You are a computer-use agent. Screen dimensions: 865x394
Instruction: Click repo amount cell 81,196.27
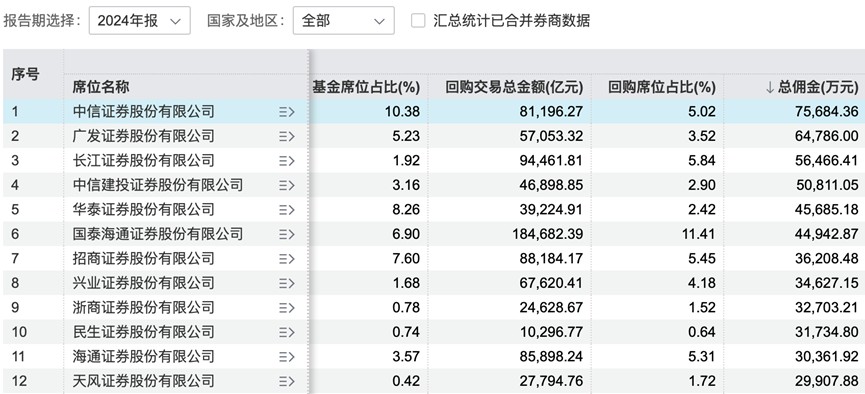pyautogui.click(x=551, y=112)
